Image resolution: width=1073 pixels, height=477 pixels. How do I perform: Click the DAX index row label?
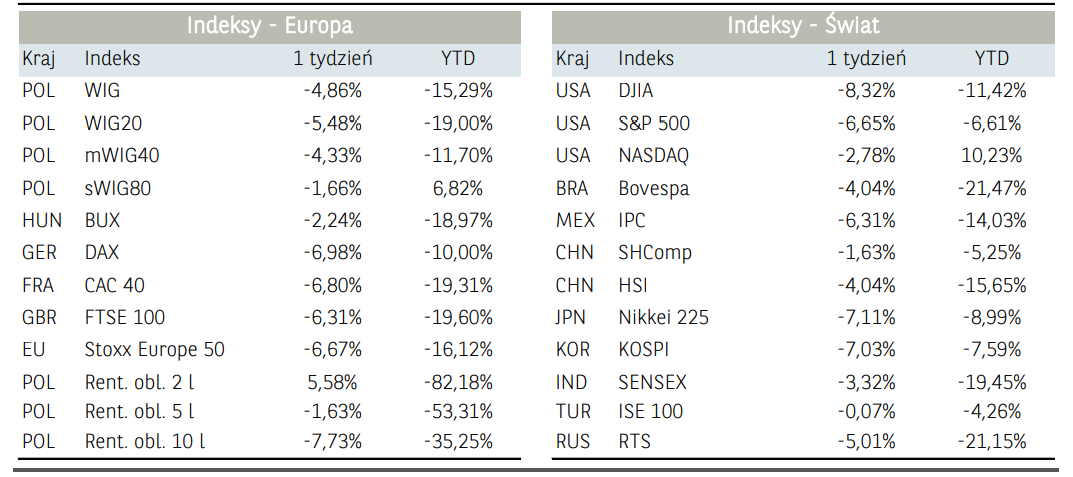102,253
